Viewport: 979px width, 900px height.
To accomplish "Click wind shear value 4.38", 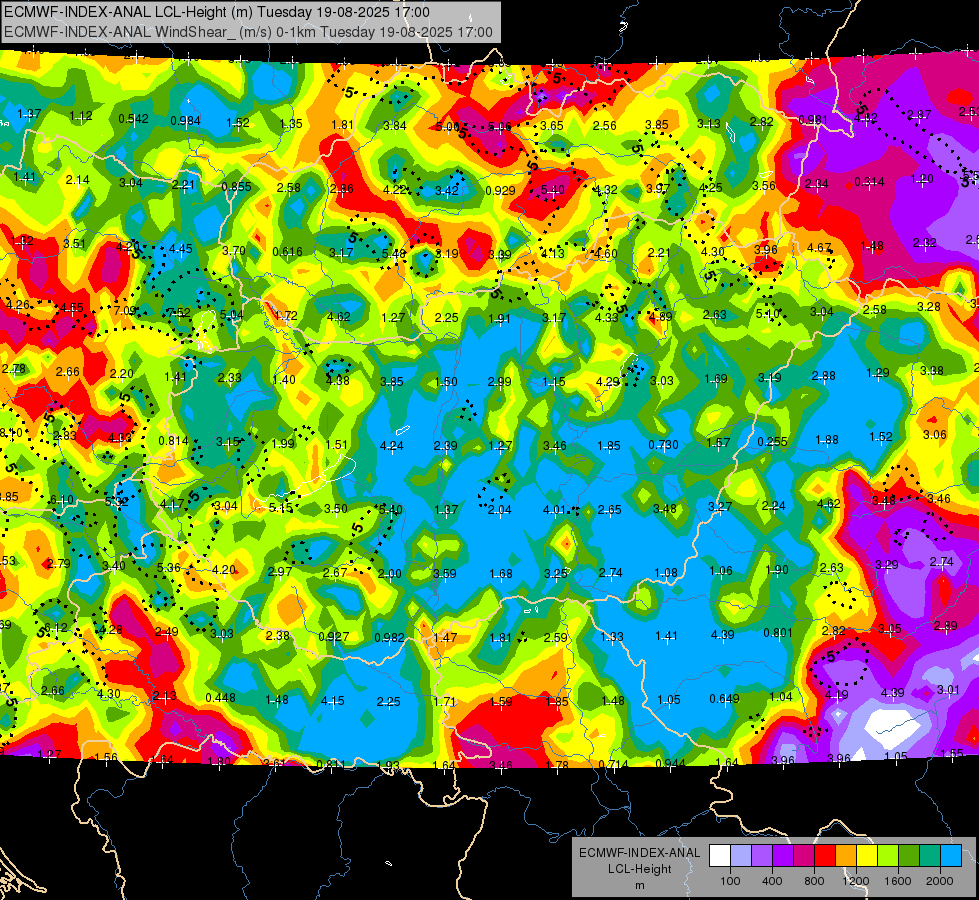I will 338,380.
